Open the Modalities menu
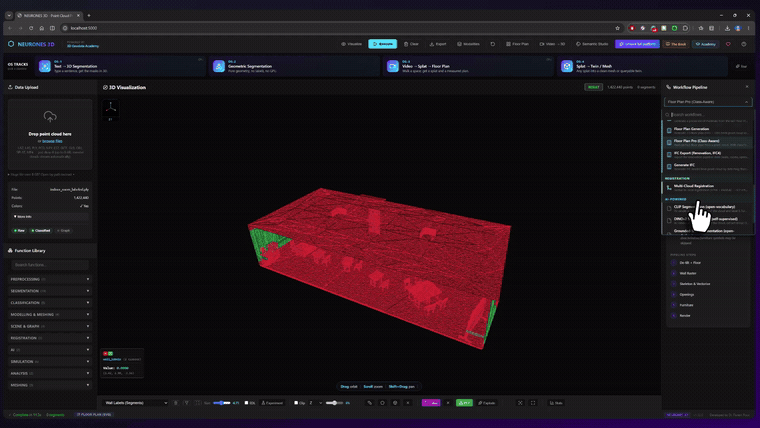This screenshot has height=428, width=760. tap(468, 44)
